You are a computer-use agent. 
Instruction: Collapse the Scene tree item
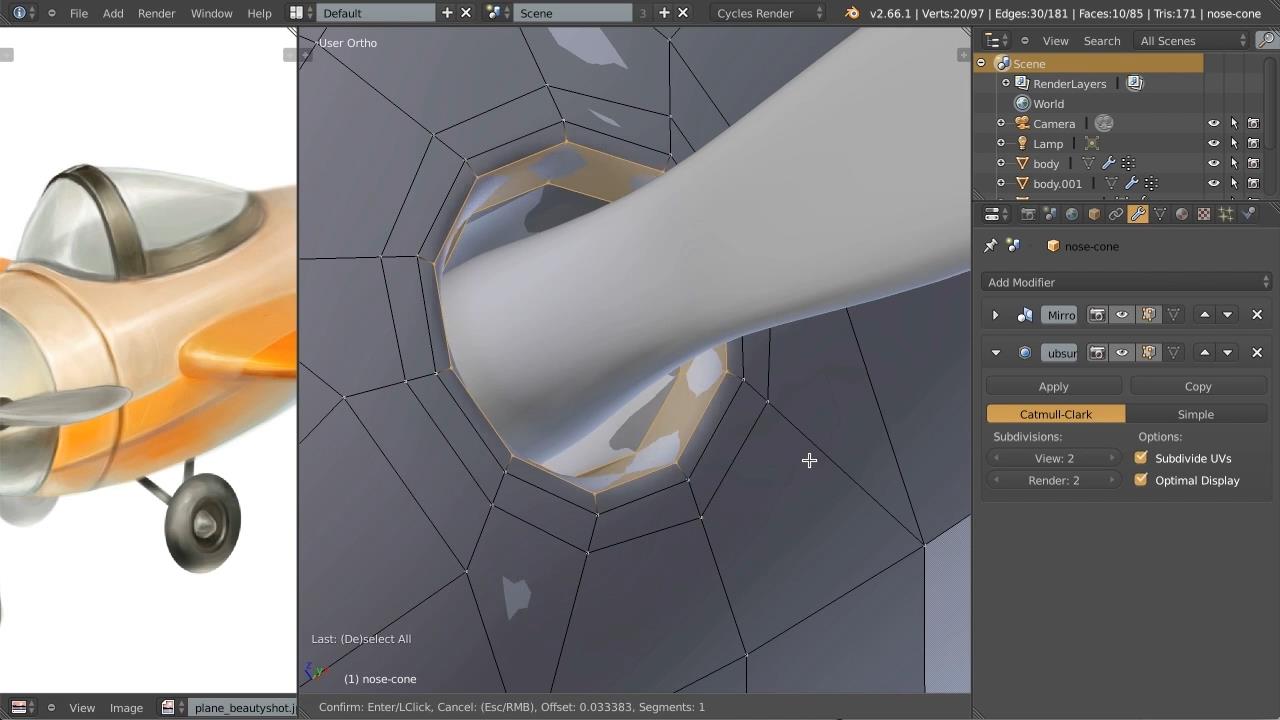coord(981,63)
